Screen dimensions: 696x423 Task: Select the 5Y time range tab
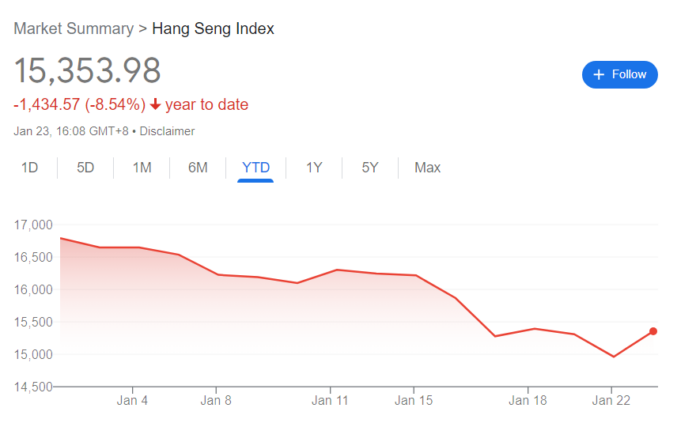pos(370,168)
